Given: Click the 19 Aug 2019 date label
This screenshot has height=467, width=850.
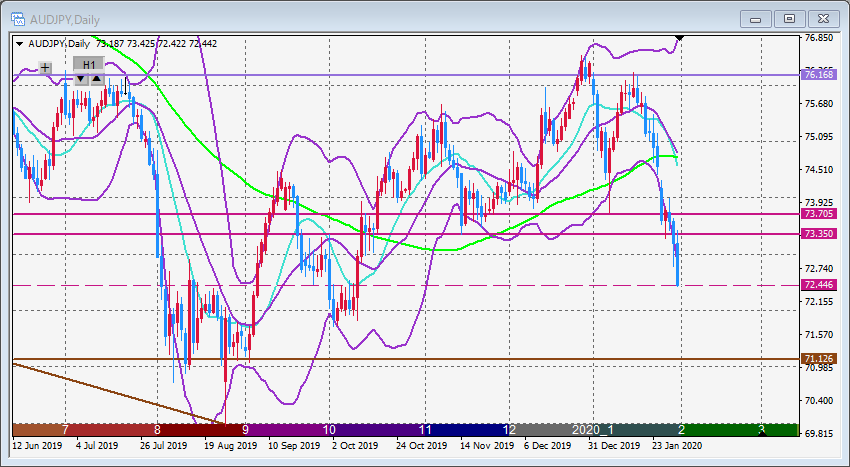Looking at the screenshot, I should 231,446.
